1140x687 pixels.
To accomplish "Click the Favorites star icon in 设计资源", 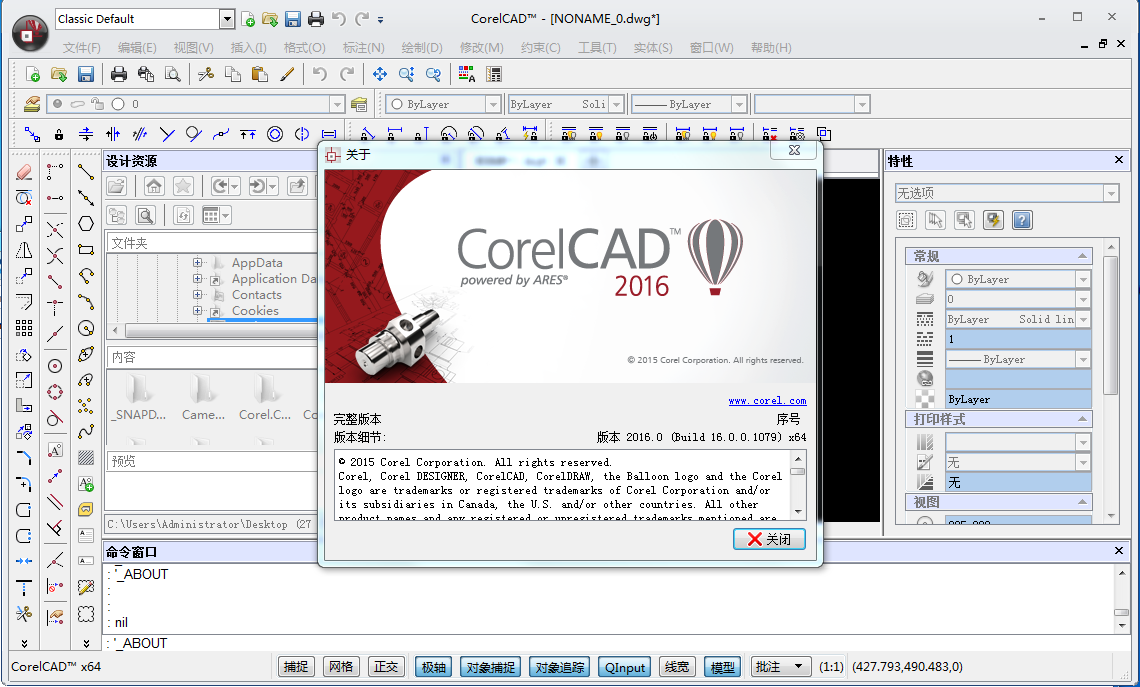I will 182,186.
